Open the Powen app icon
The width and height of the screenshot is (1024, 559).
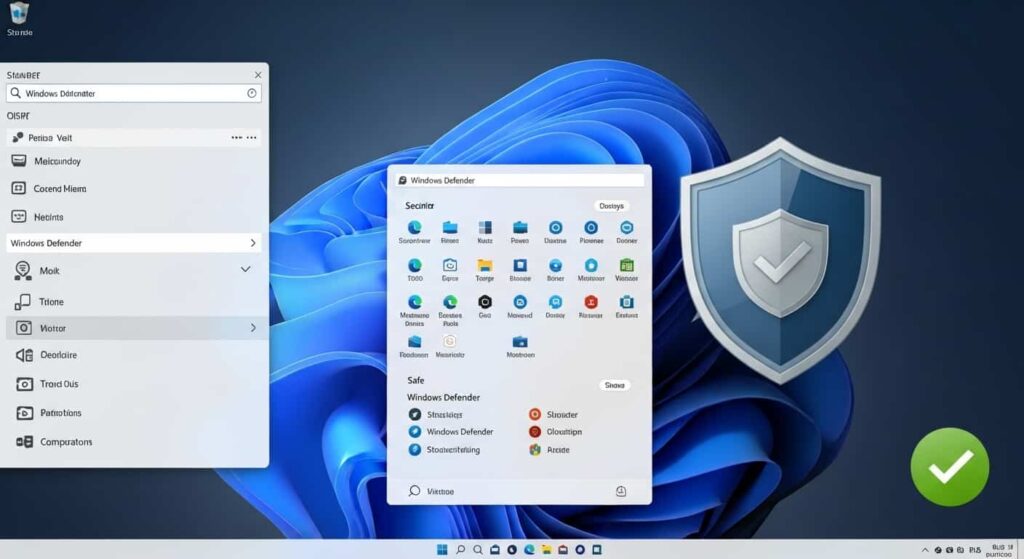point(520,227)
